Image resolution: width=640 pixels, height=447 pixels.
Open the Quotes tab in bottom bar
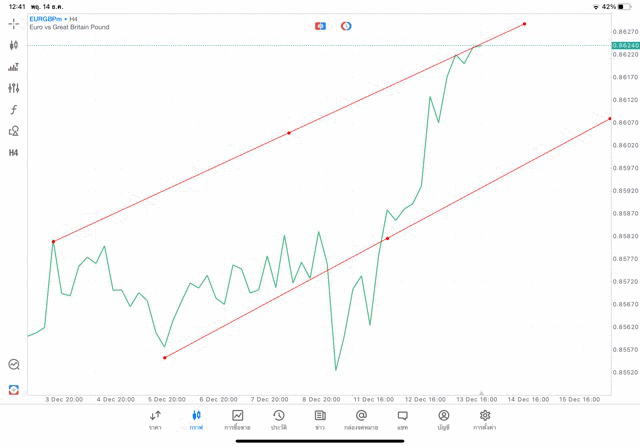(155, 419)
